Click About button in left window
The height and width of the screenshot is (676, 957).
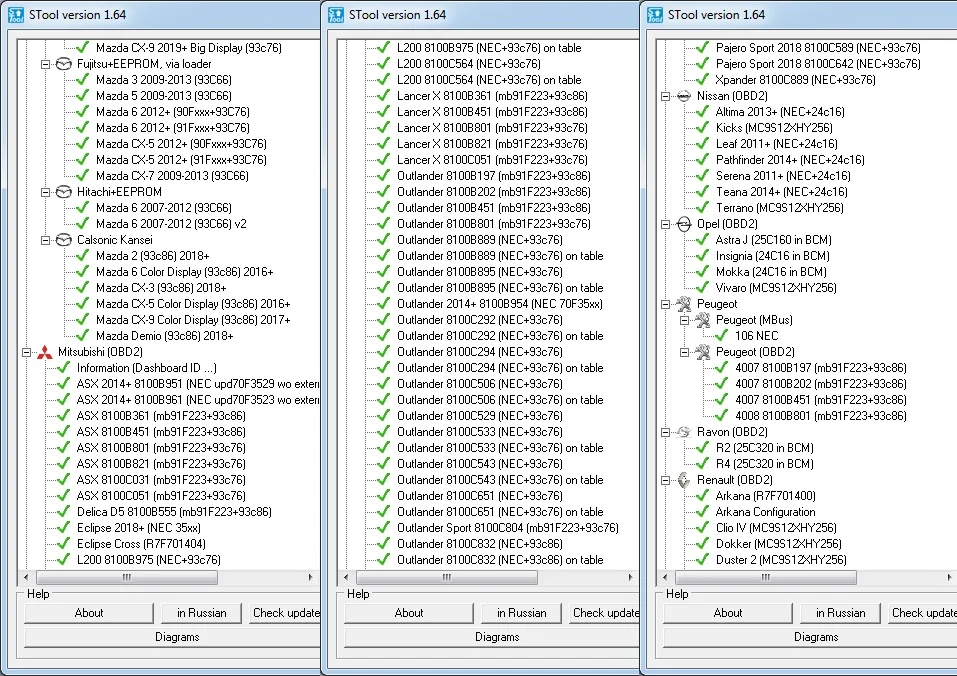pos(88,613)
